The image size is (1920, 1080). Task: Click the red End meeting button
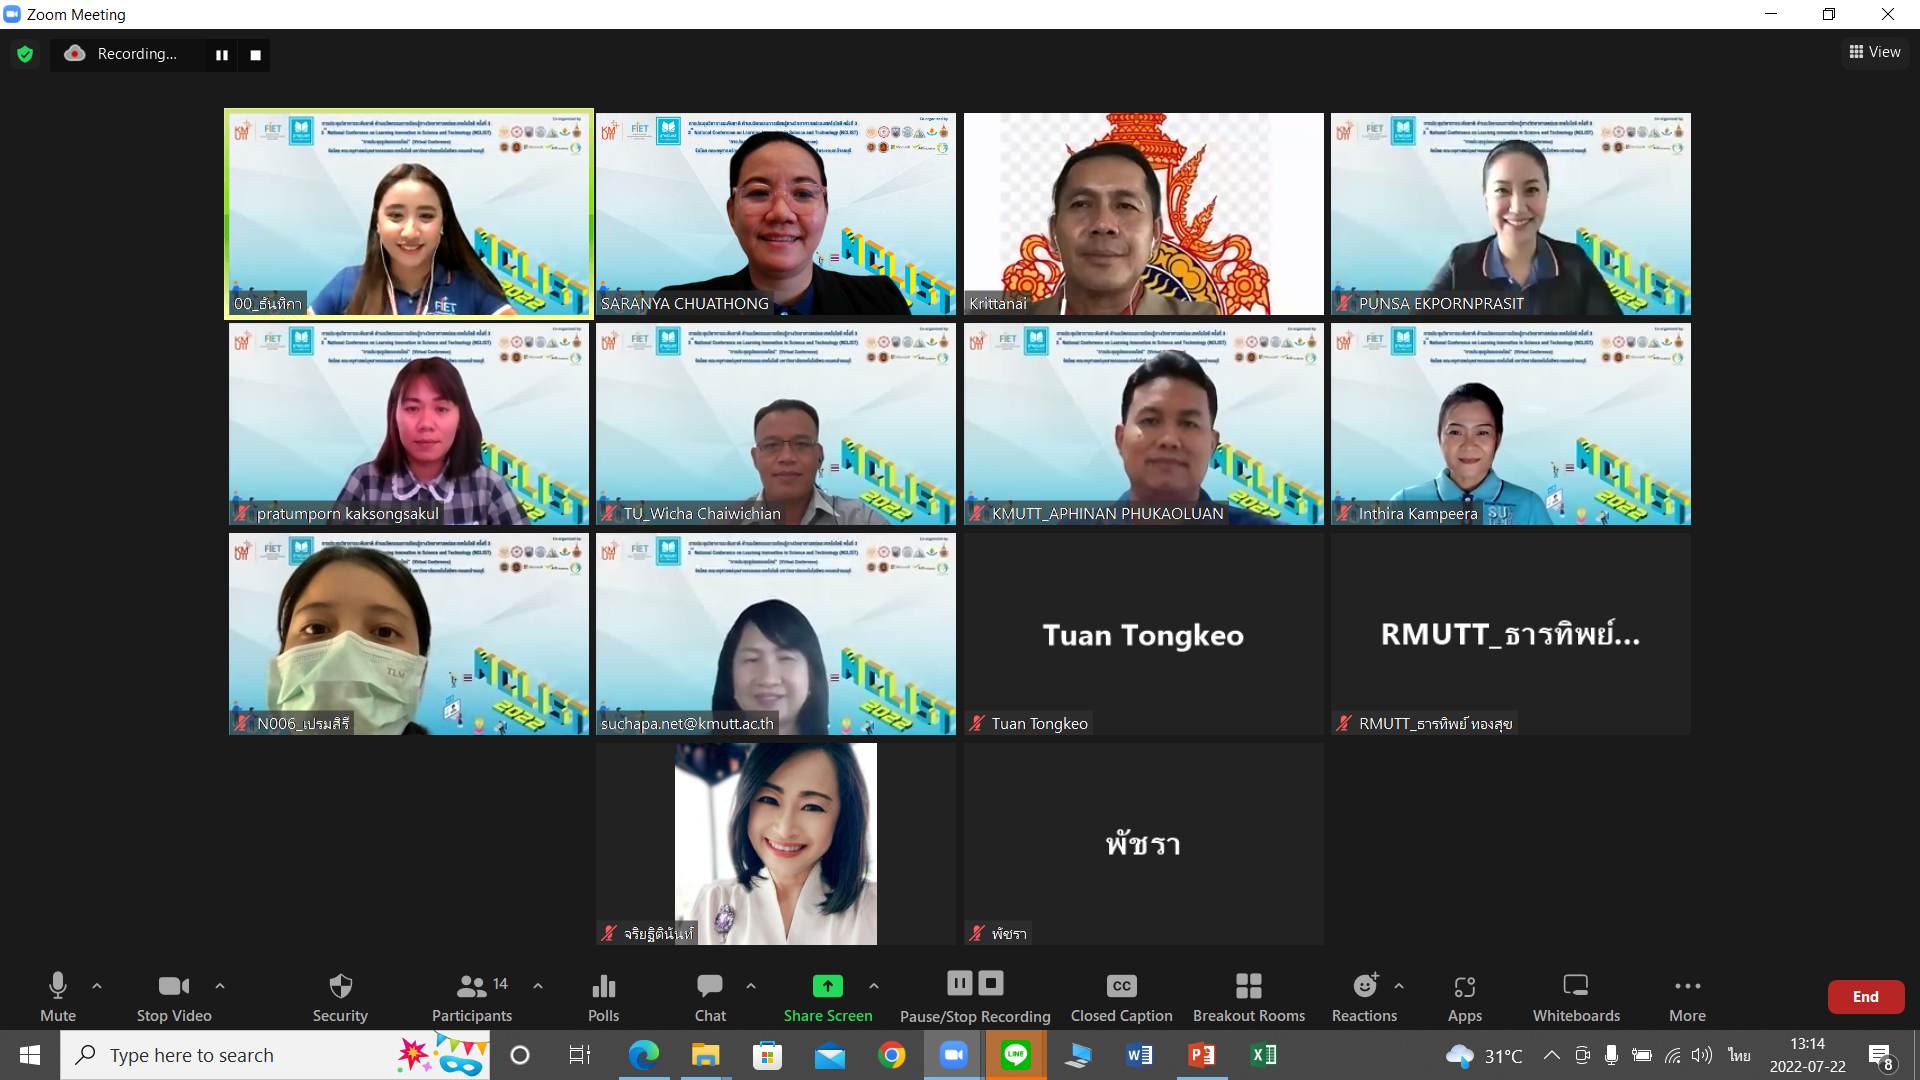(1865, 997)
